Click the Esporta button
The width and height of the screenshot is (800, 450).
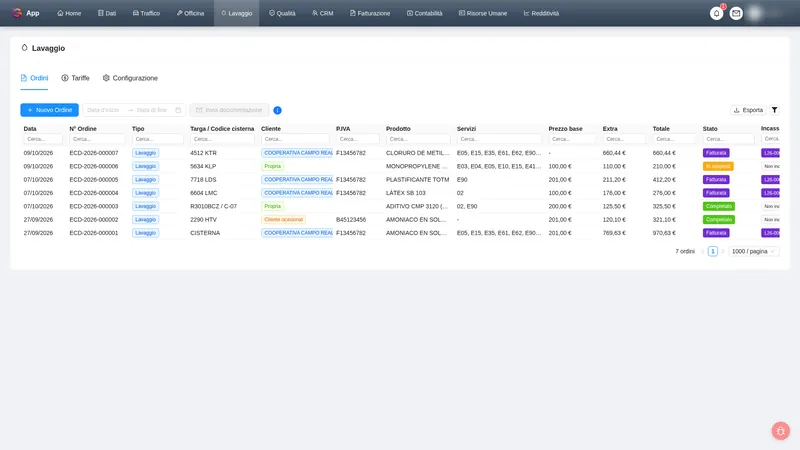point(748,110)
